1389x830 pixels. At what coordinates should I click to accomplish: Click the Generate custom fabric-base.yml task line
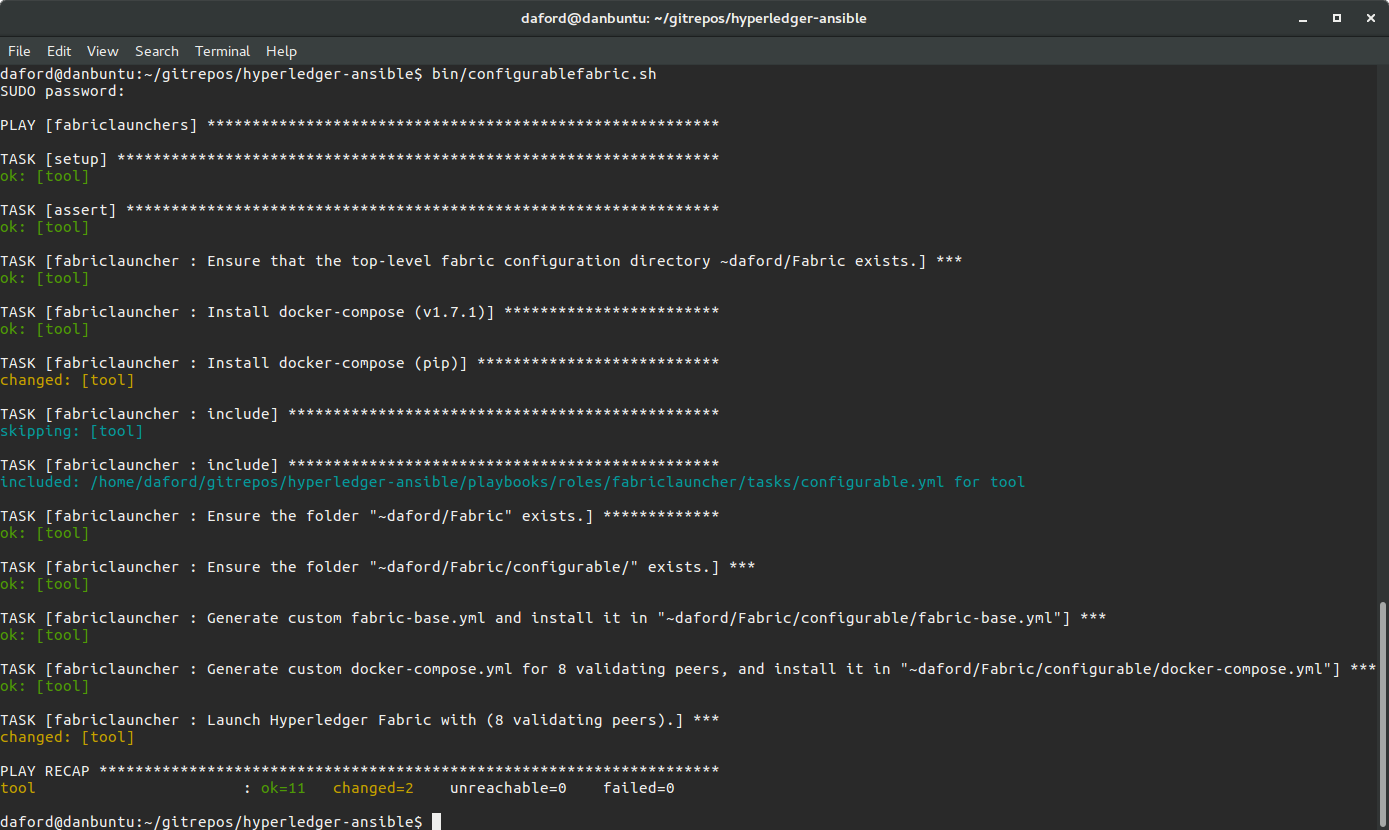(553, 618)
